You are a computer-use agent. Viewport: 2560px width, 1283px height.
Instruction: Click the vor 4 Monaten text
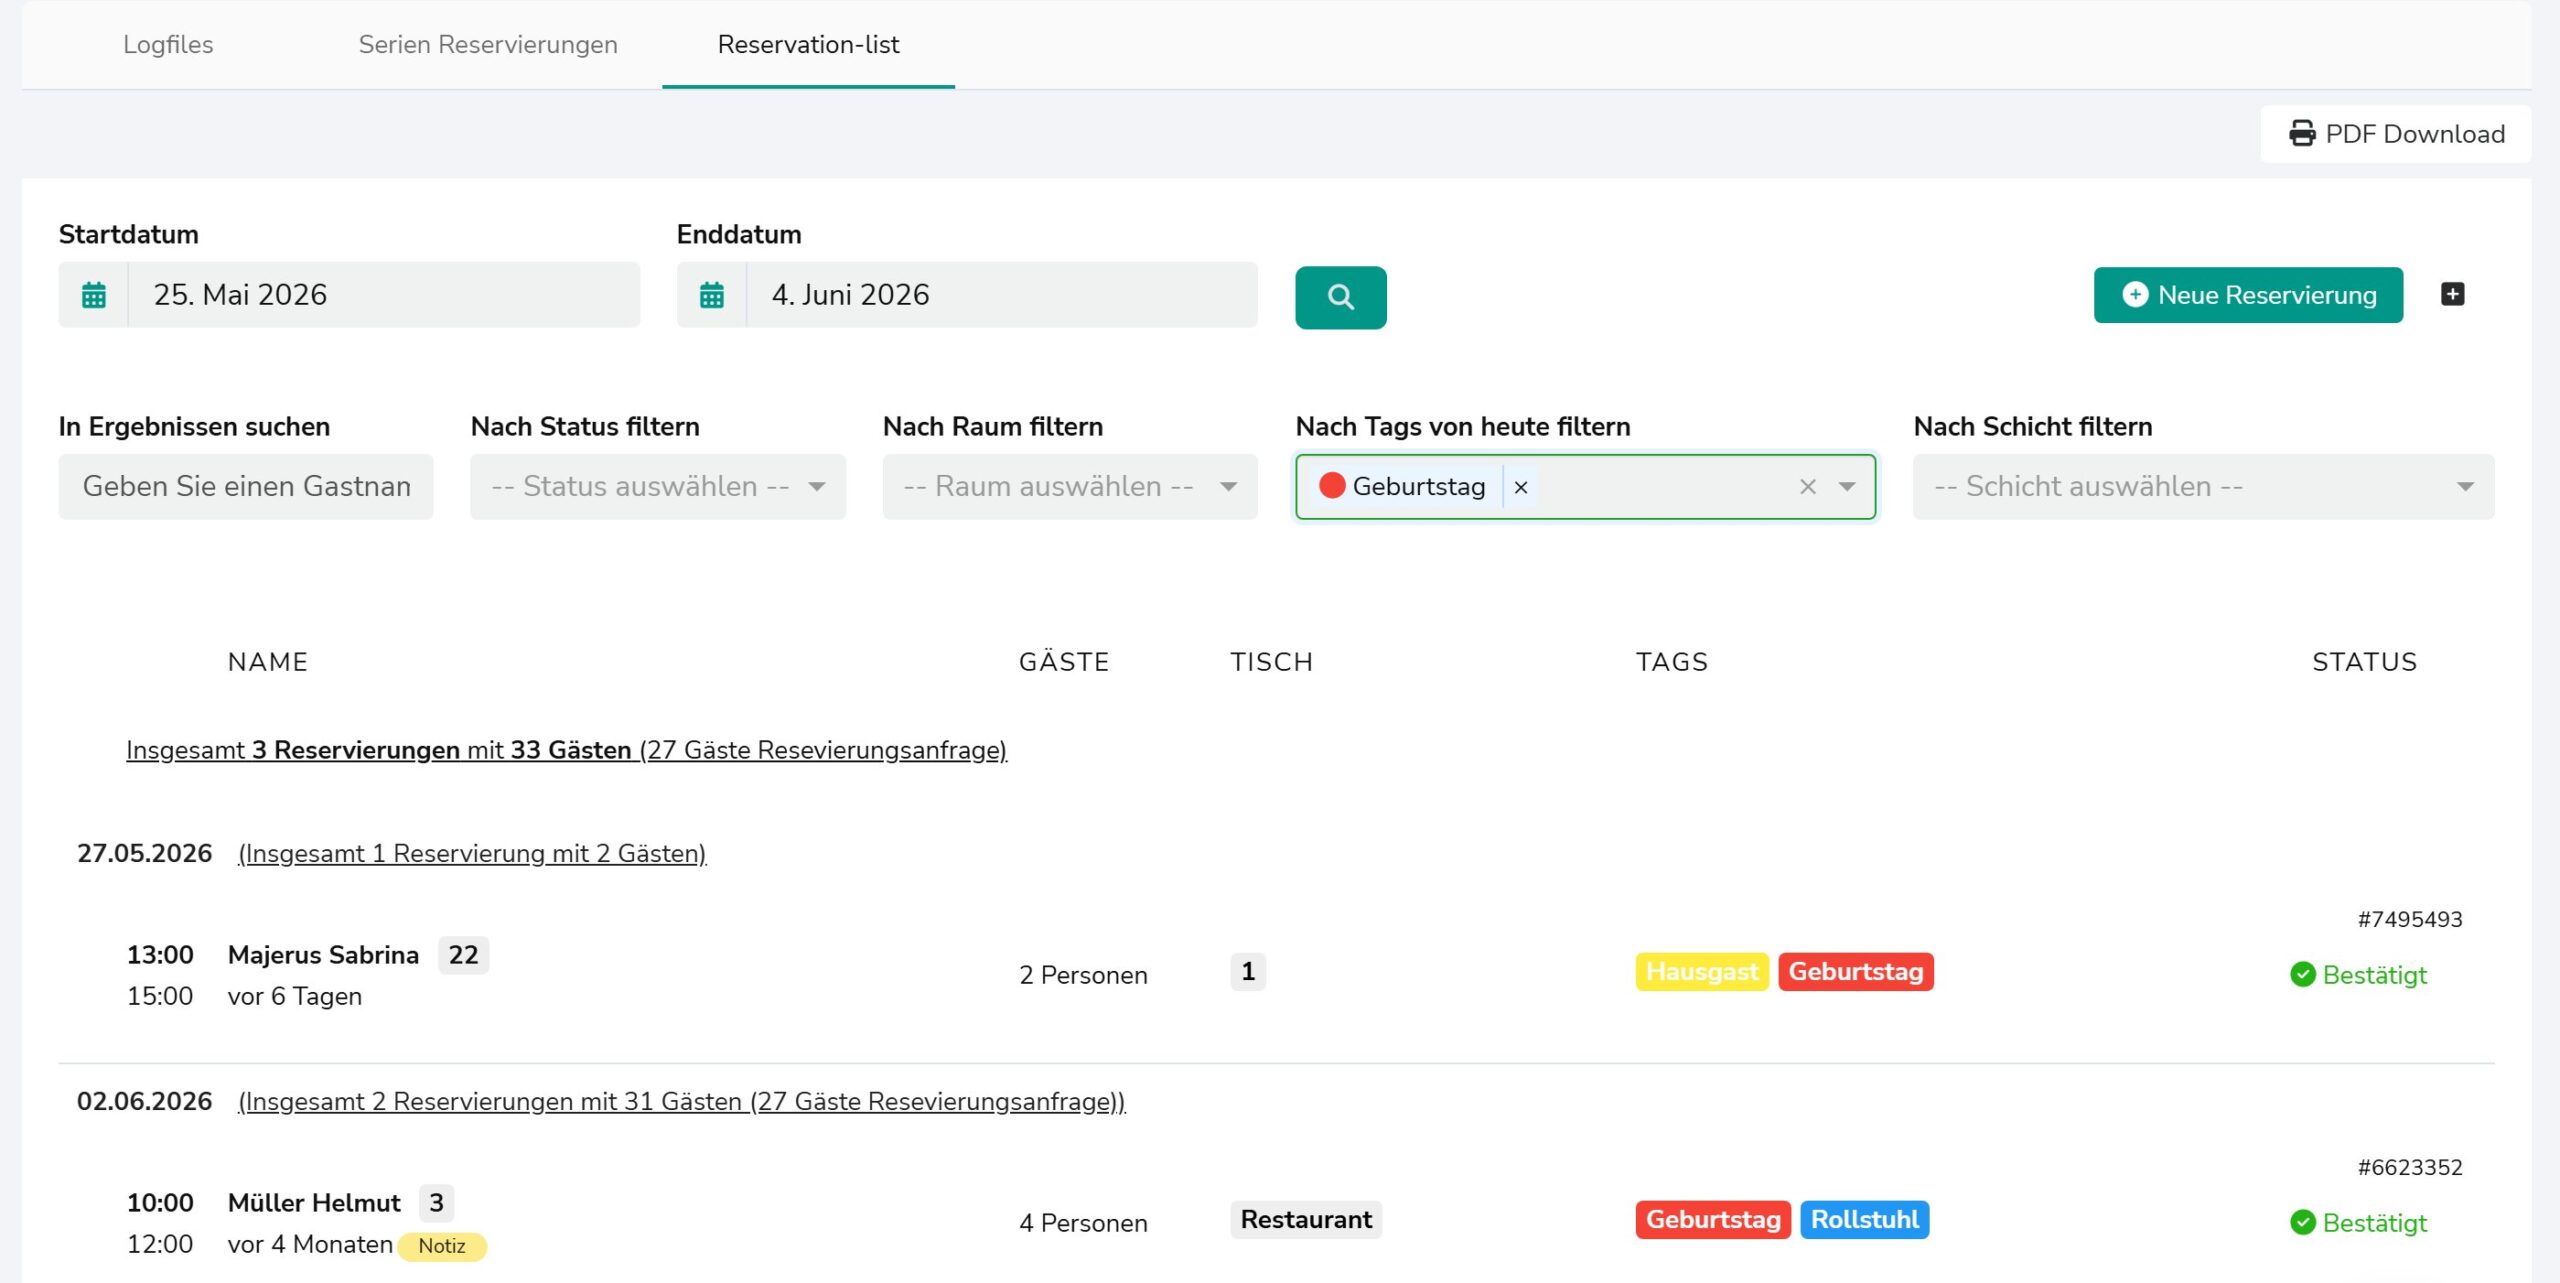310,1245
